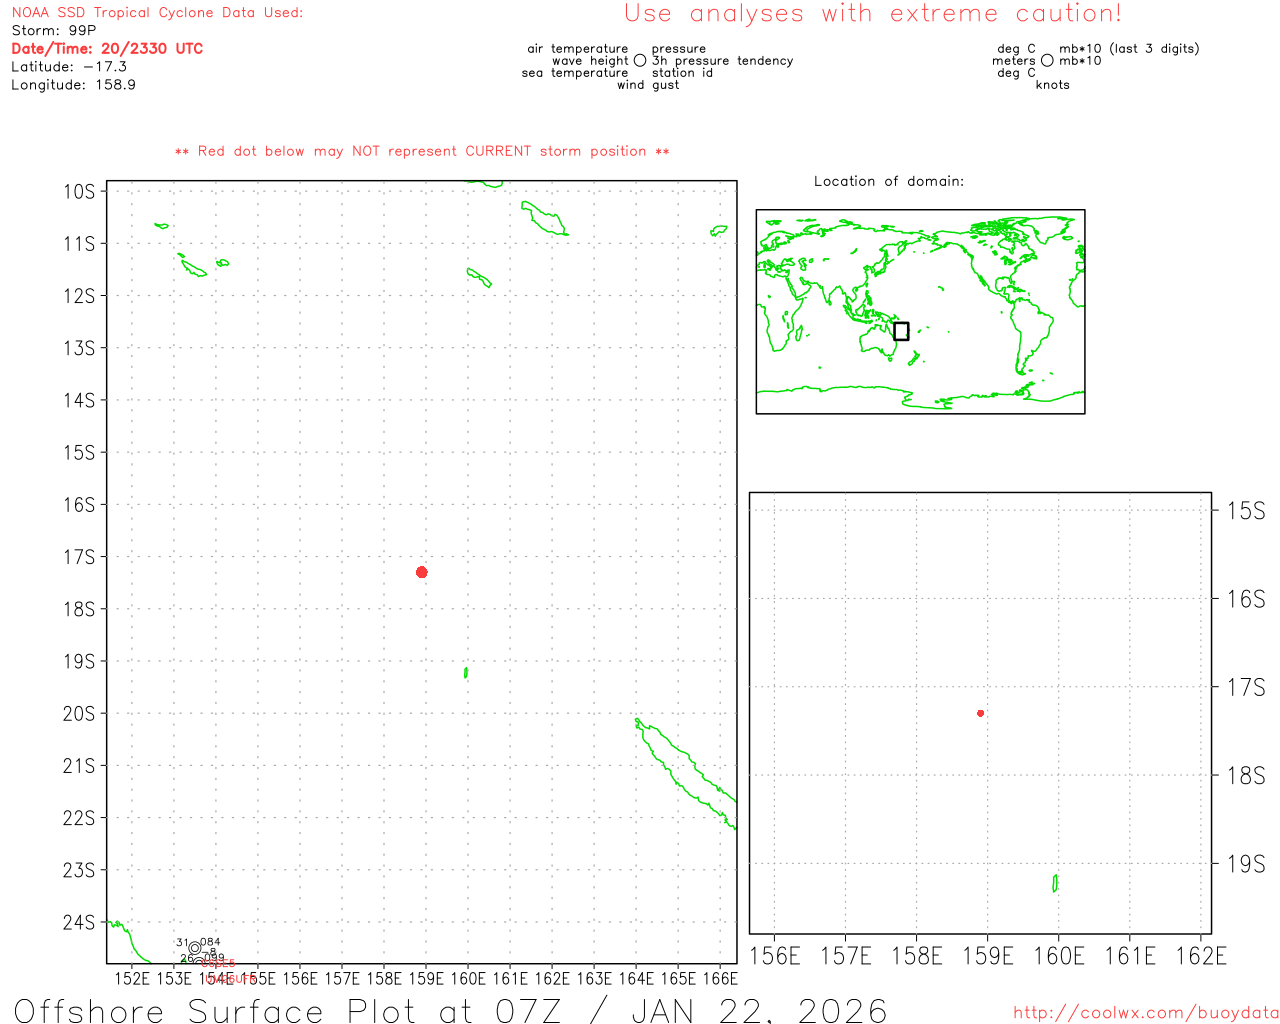This screenshot has height=1024, width=1280.
Task: Click the New Caledonia island outline
Action: pos(686,773)
